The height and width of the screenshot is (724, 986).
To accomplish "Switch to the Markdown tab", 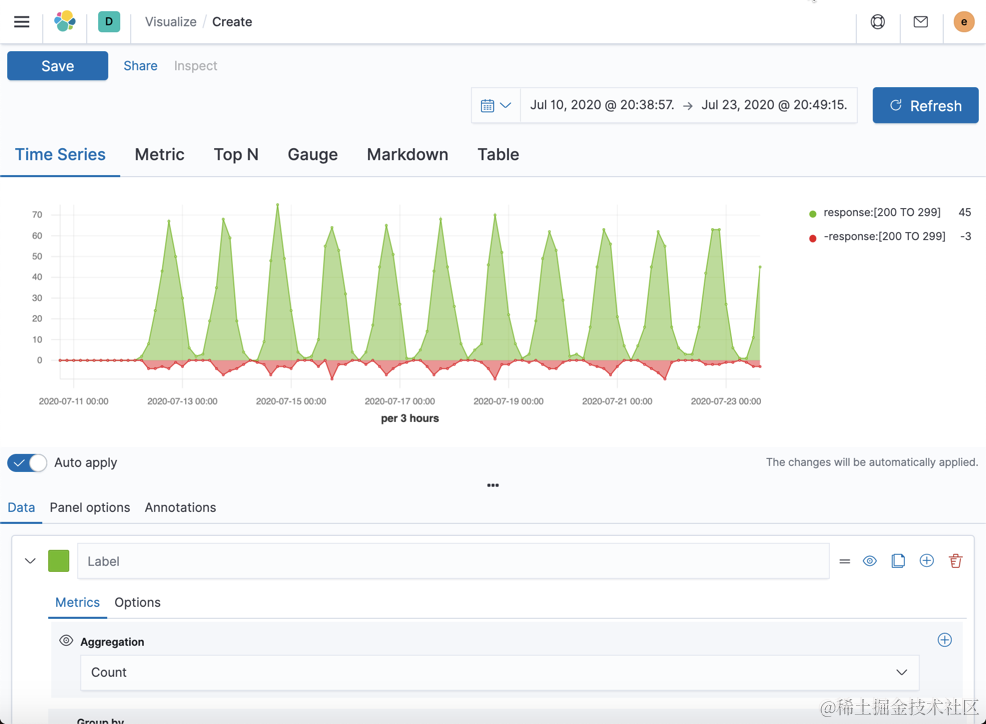I will coord(407,155).
